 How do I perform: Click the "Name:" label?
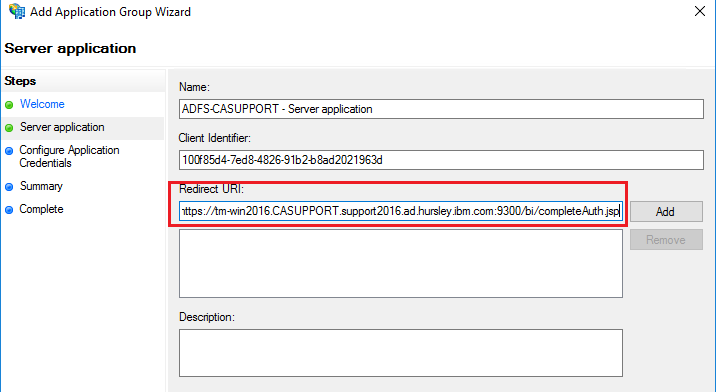coord(195,87)
